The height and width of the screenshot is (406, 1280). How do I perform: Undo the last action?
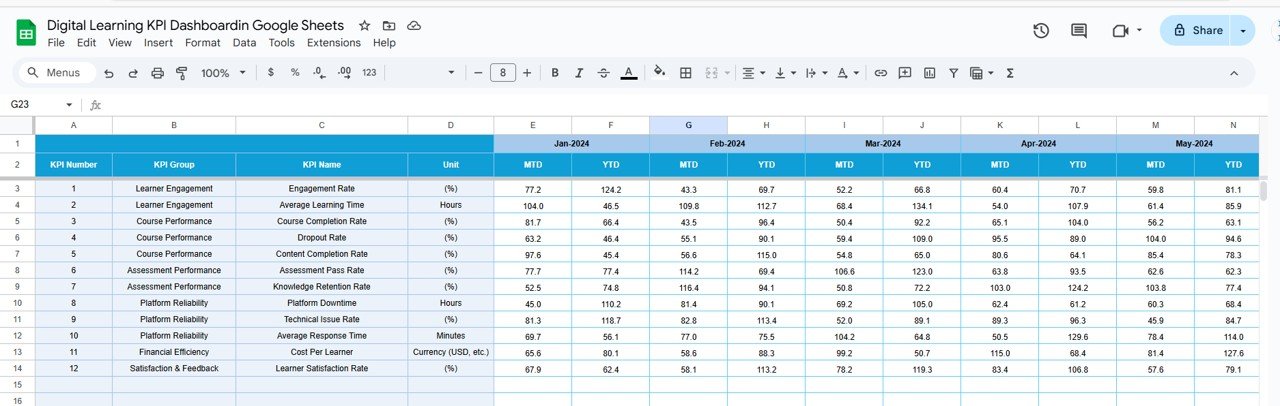point(108,73)
